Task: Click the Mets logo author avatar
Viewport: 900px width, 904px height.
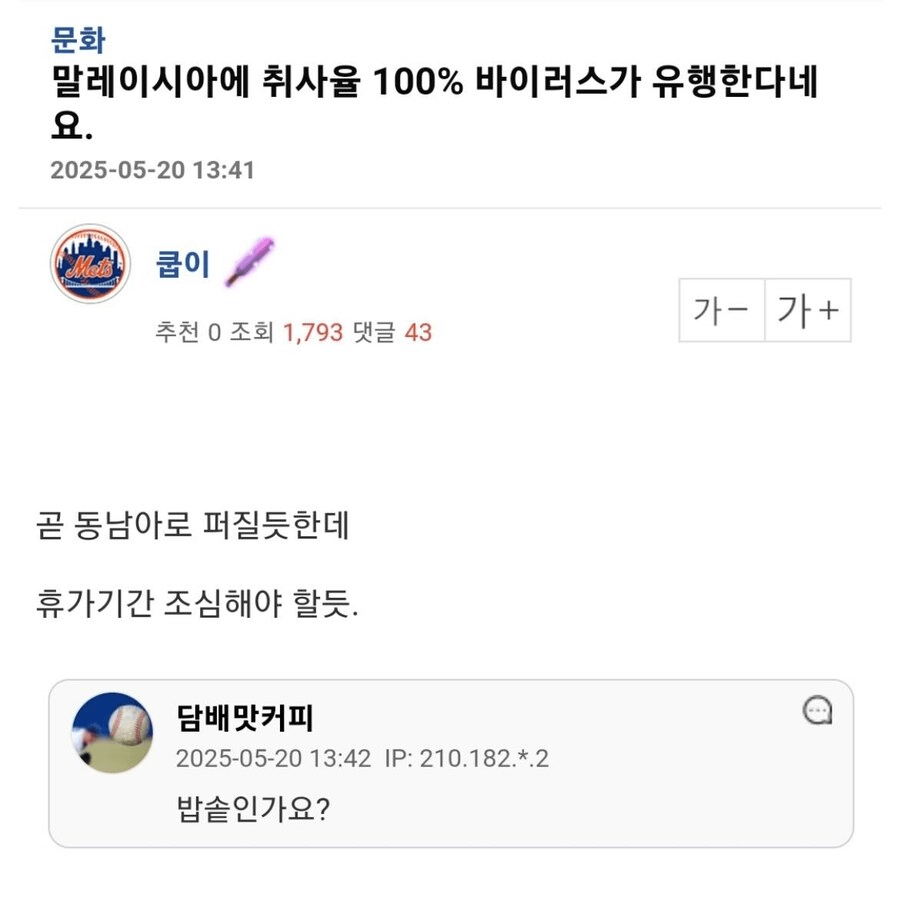Action: [x=90, y=264]
